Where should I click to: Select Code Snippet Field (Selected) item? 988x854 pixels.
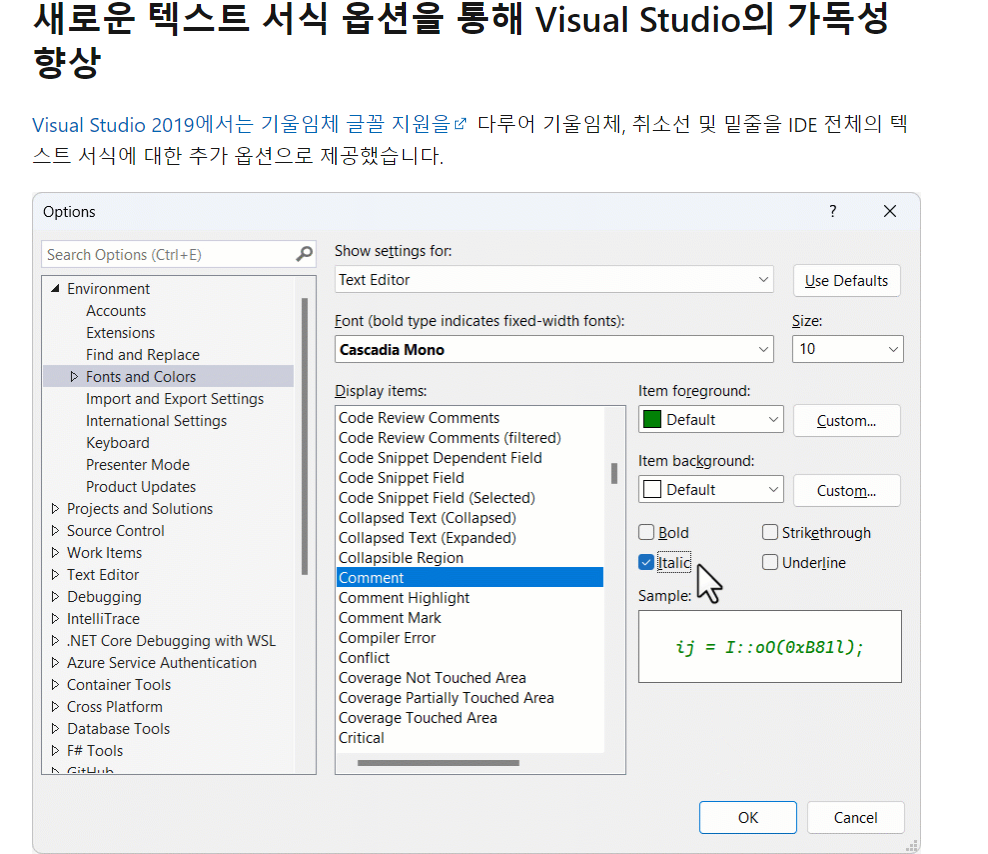pos(437,498)
